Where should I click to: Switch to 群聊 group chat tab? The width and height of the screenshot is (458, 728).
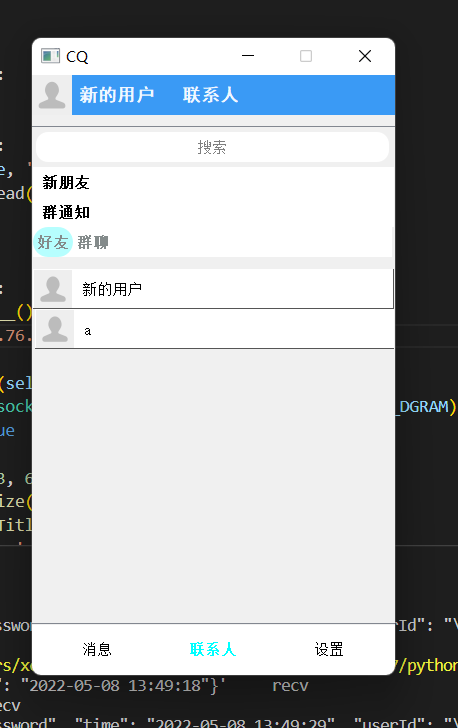point(93,242)
